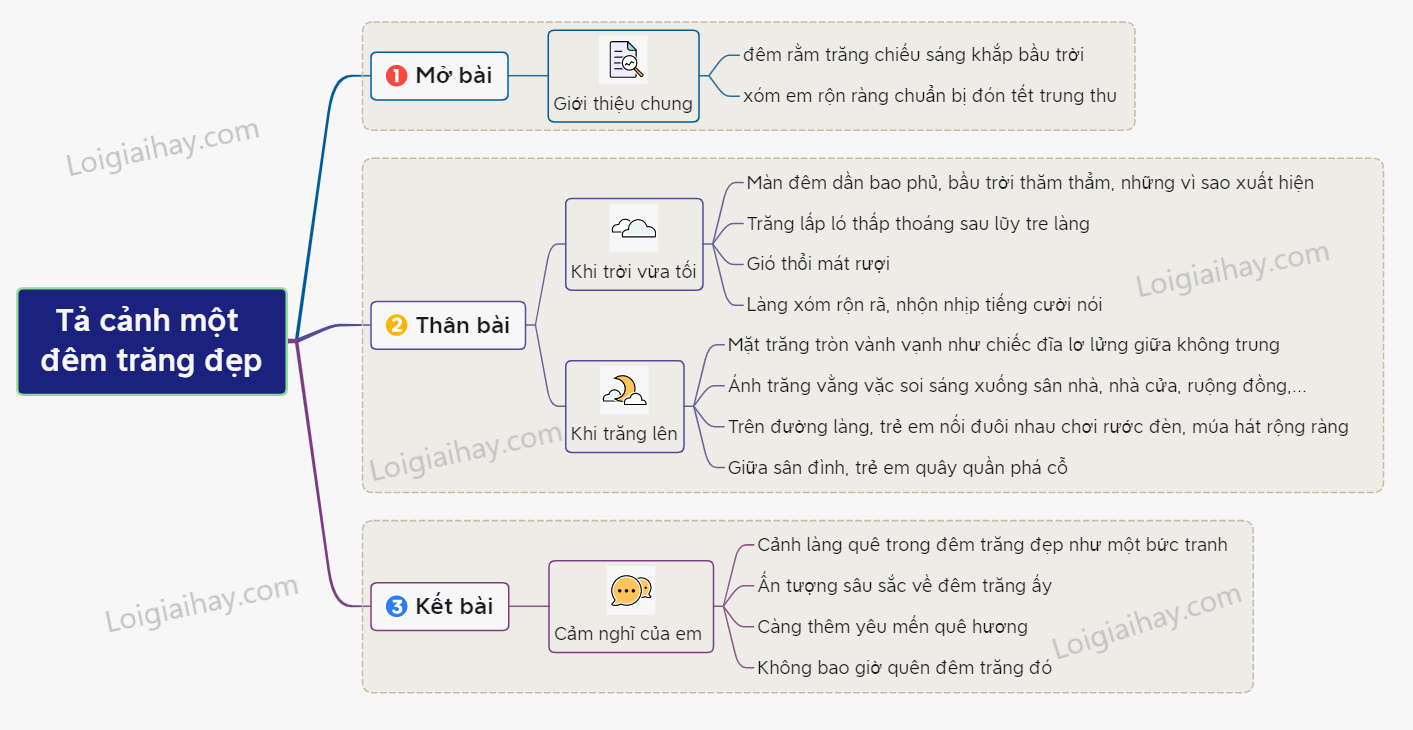Click the moon and clouds icon
The height and width of the screenshot is (730, 1413).
click(x=625, y=390)
